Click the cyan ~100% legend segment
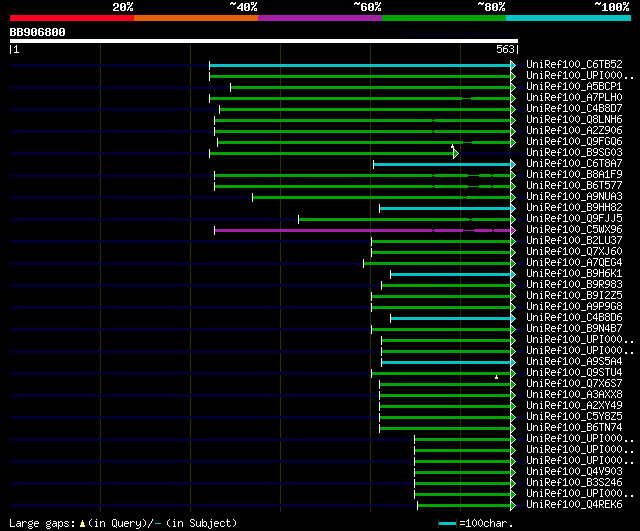 (x=569, y=18)
